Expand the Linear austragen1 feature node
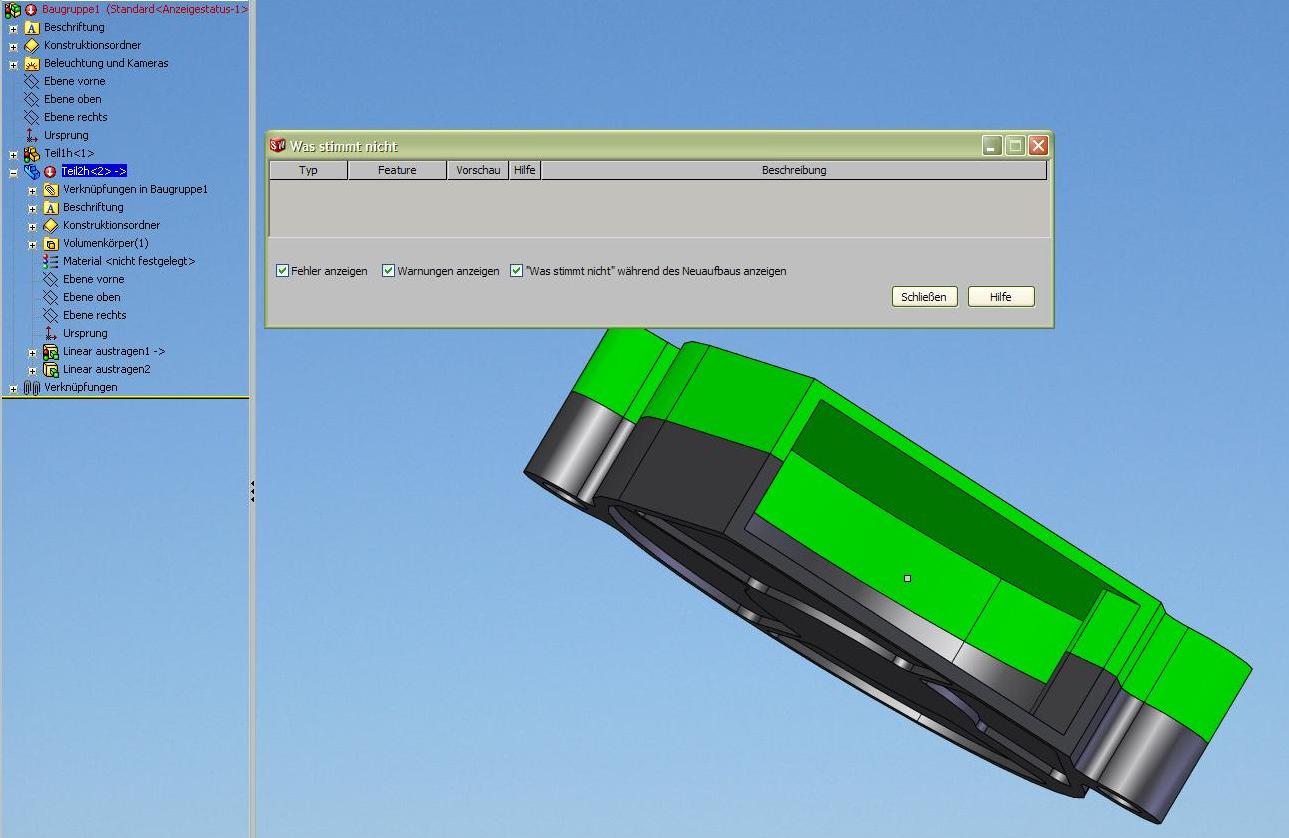 pyautogui.click(x=32, y=352)
